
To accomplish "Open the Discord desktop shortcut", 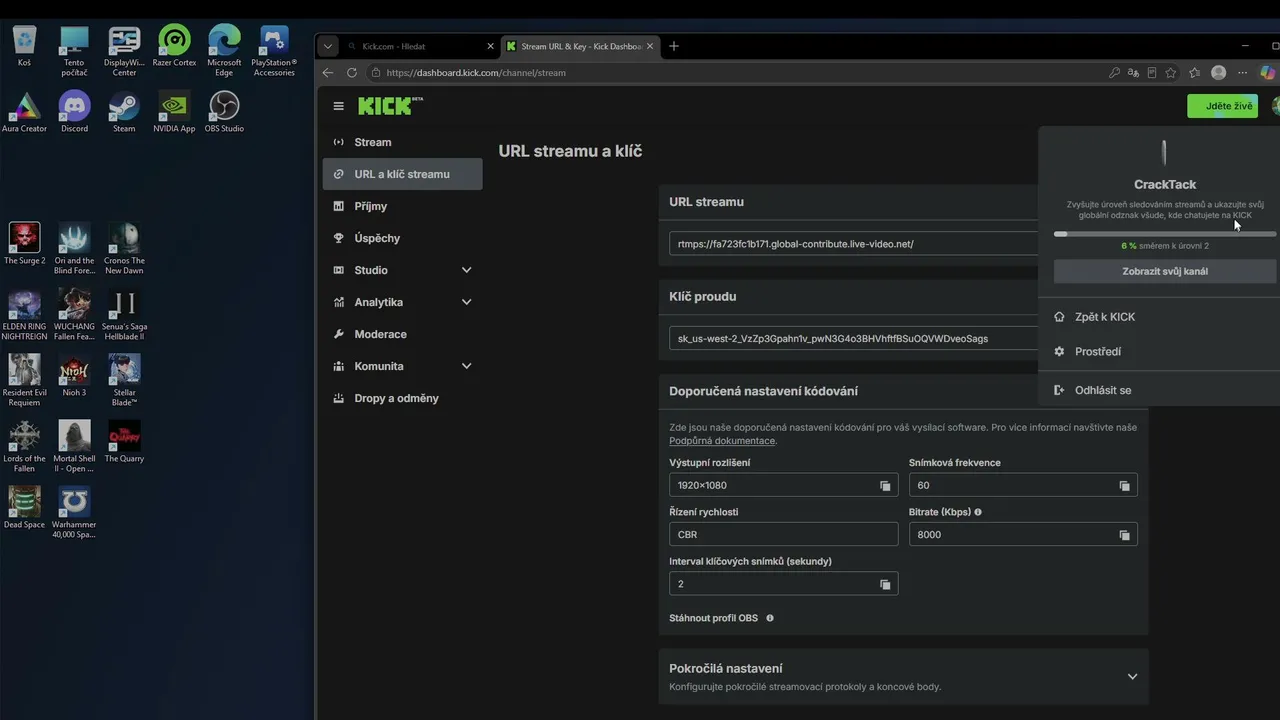I will 74,112.
